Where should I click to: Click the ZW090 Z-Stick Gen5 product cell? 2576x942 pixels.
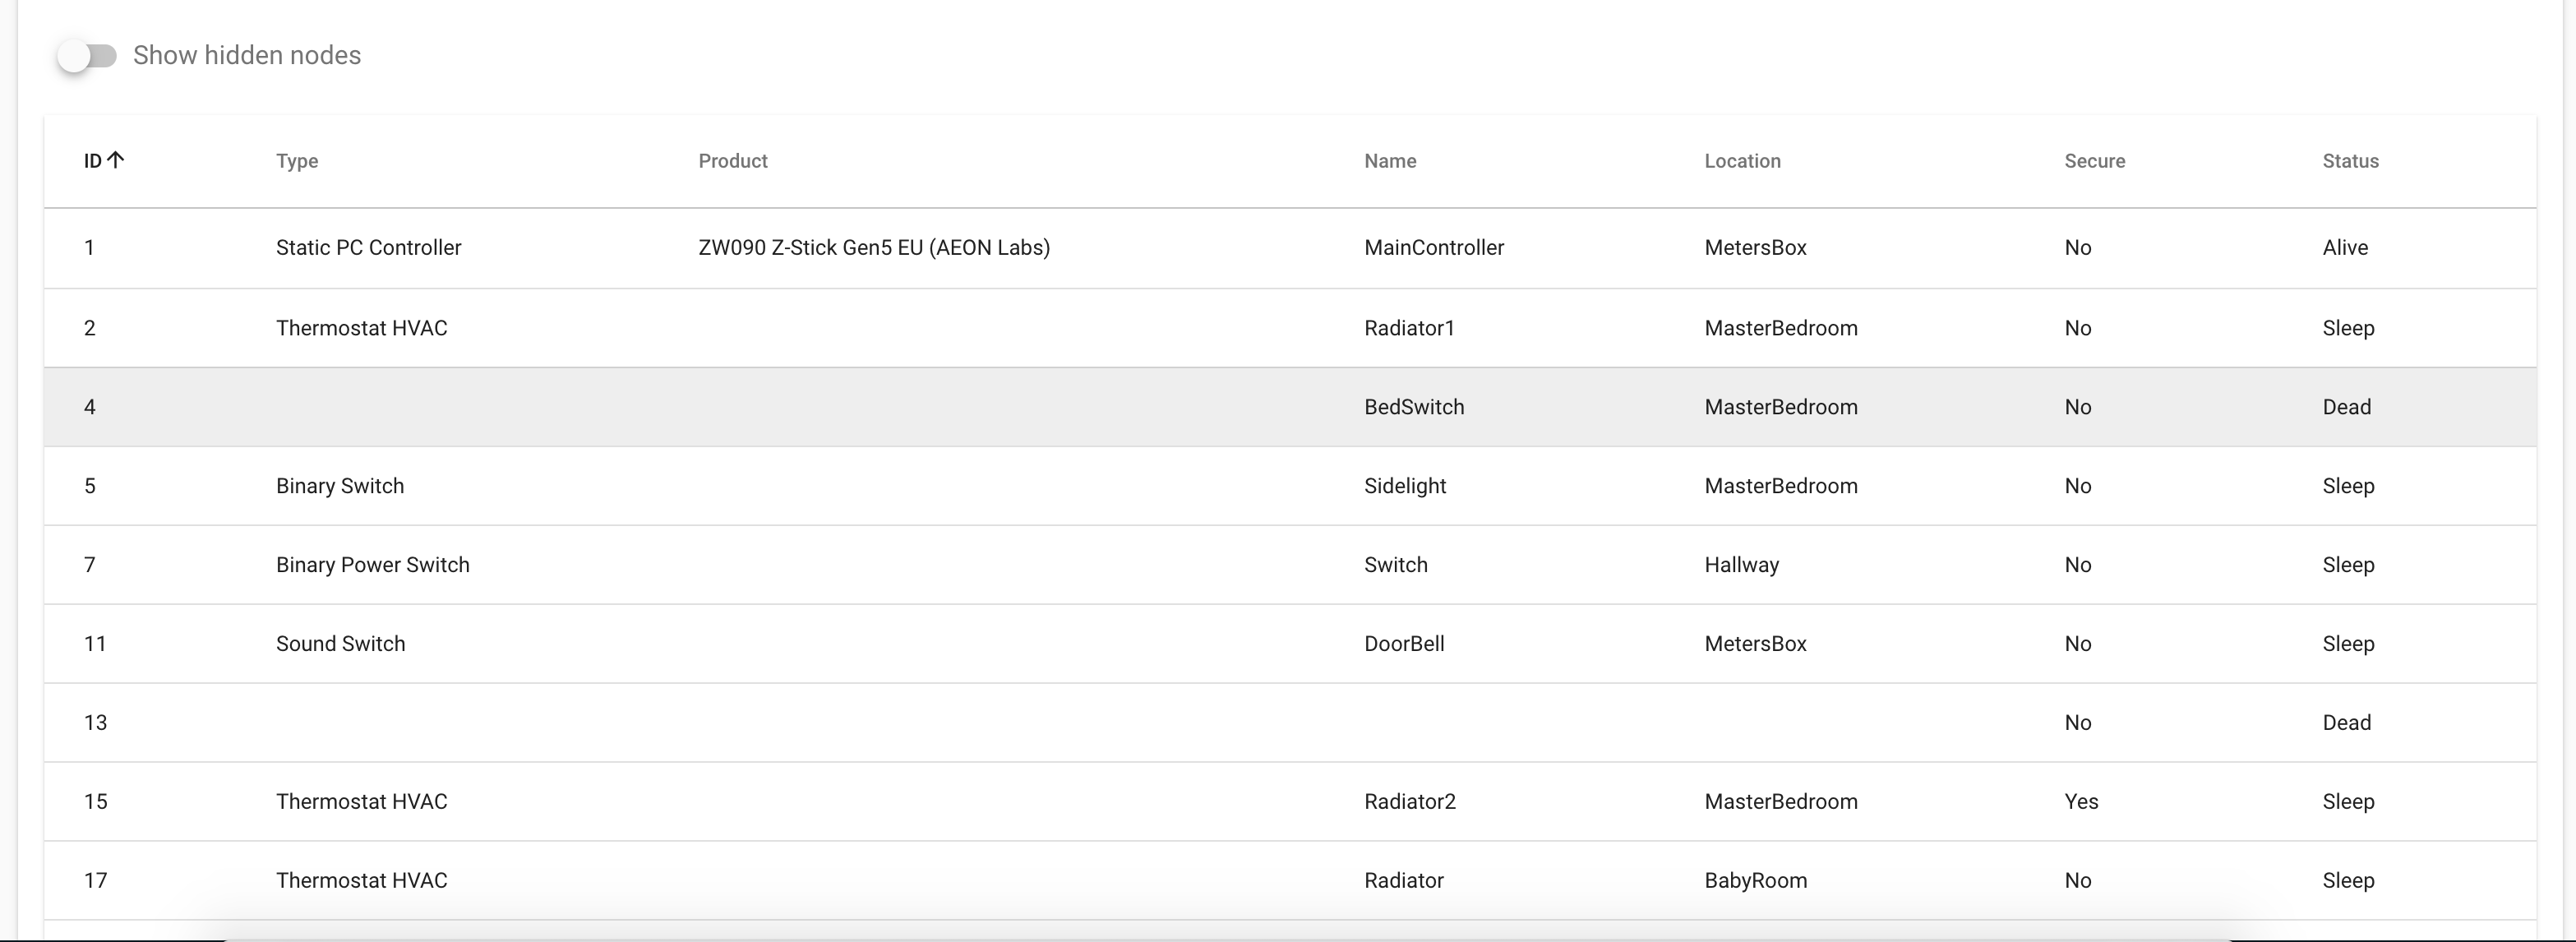coord(873,248)
